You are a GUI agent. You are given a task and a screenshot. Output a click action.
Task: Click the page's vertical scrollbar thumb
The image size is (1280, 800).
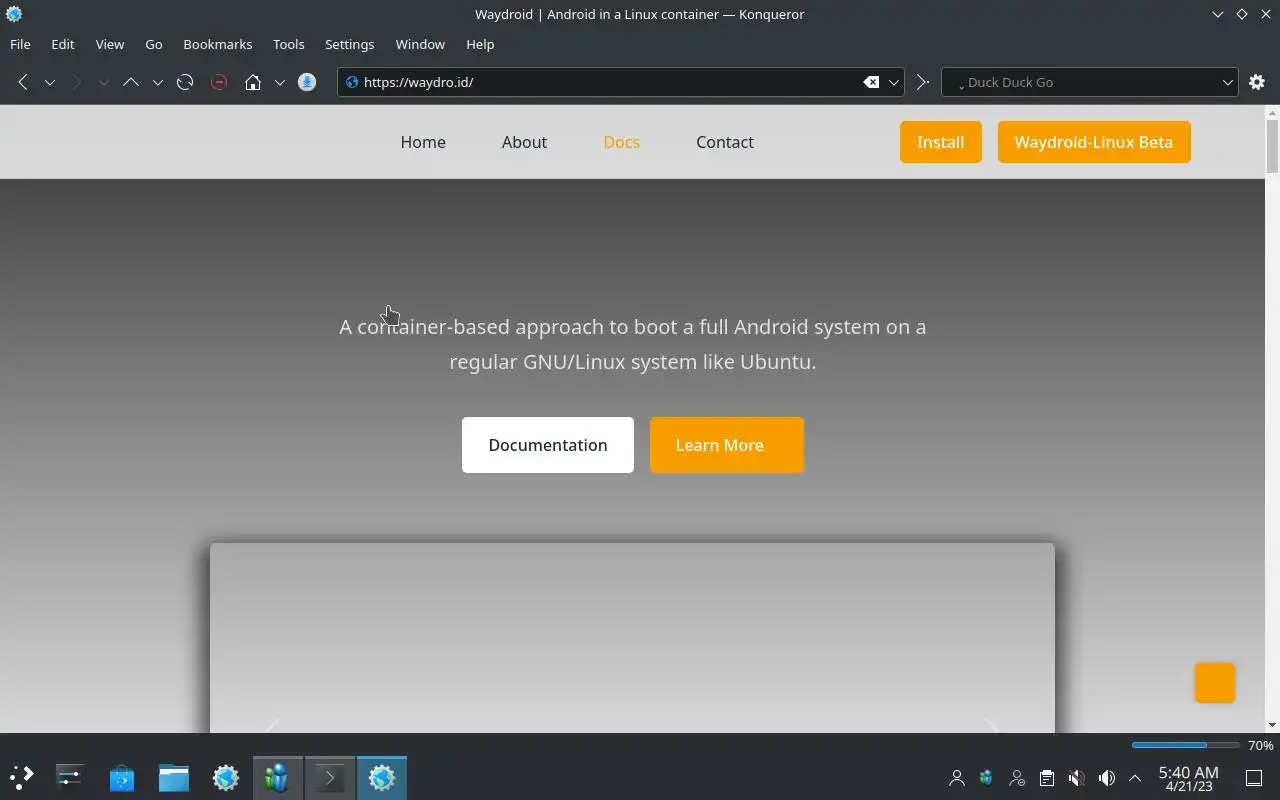point(1272,146)
